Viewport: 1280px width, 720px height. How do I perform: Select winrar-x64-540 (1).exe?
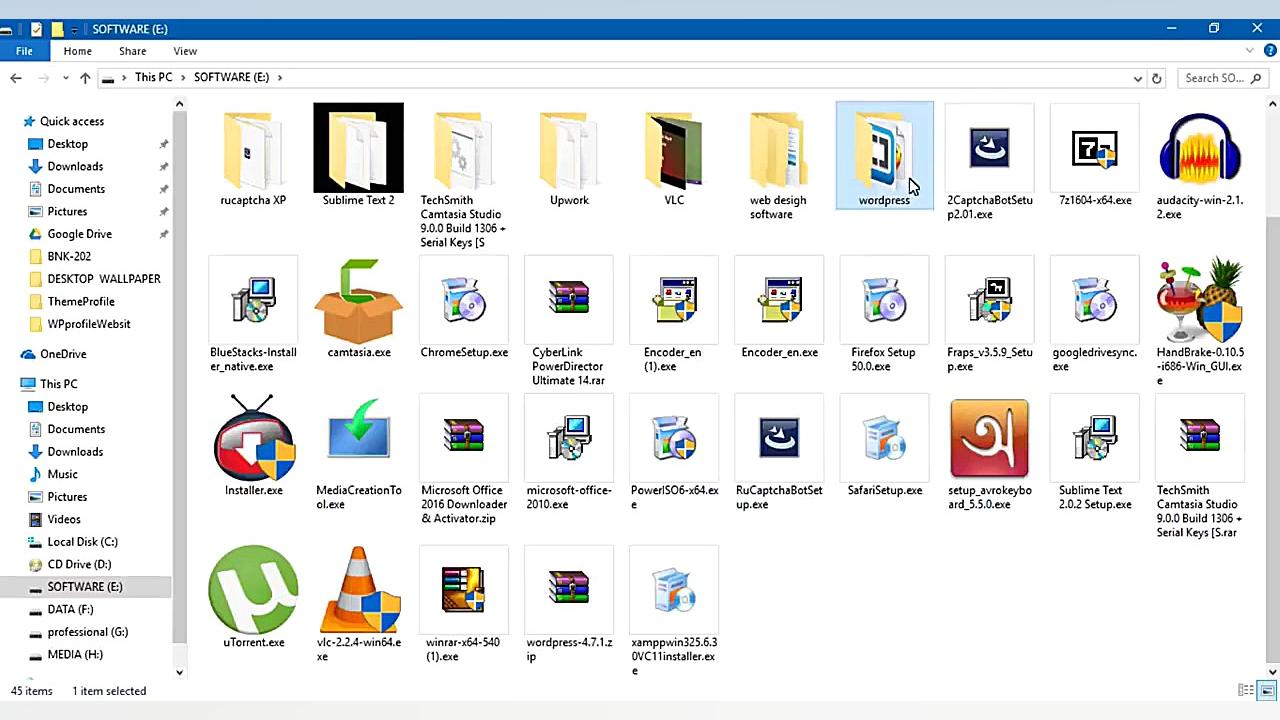coord(464,606)
